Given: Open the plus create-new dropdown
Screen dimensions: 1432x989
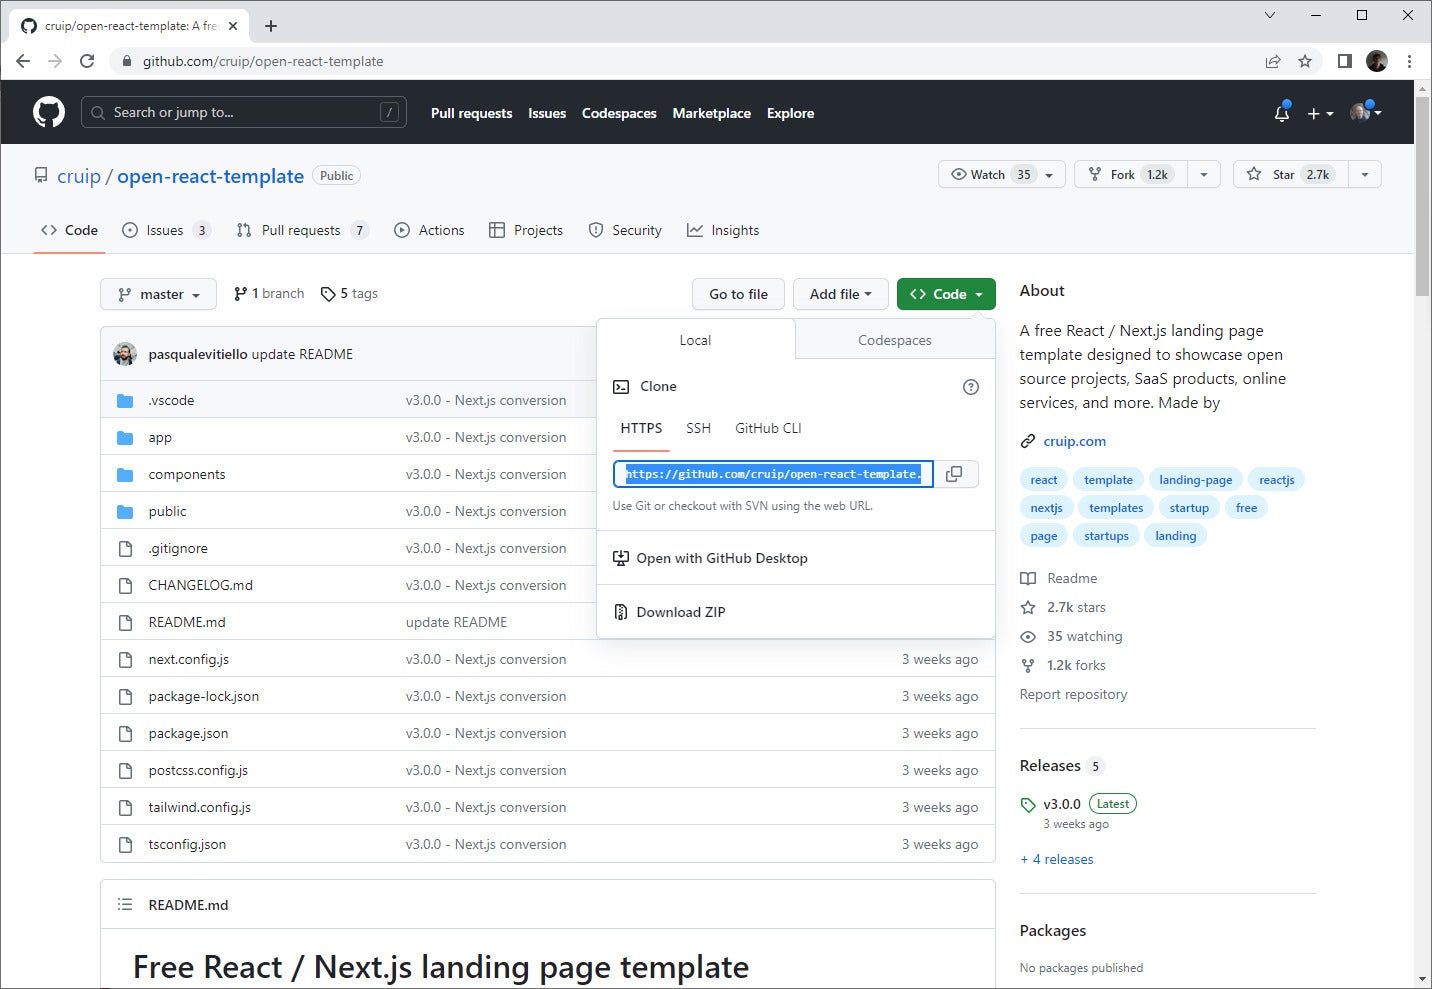Looking at the screenshot, I should pyautogui.click(x=1320, y=113).
